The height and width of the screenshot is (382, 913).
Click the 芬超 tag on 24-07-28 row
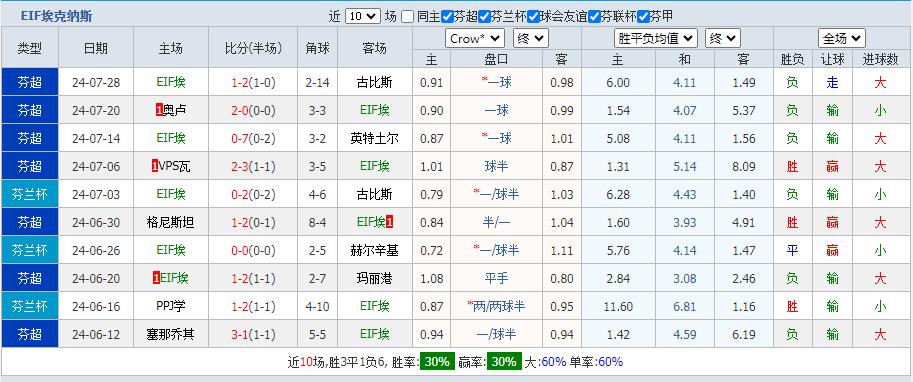point(30,82)
